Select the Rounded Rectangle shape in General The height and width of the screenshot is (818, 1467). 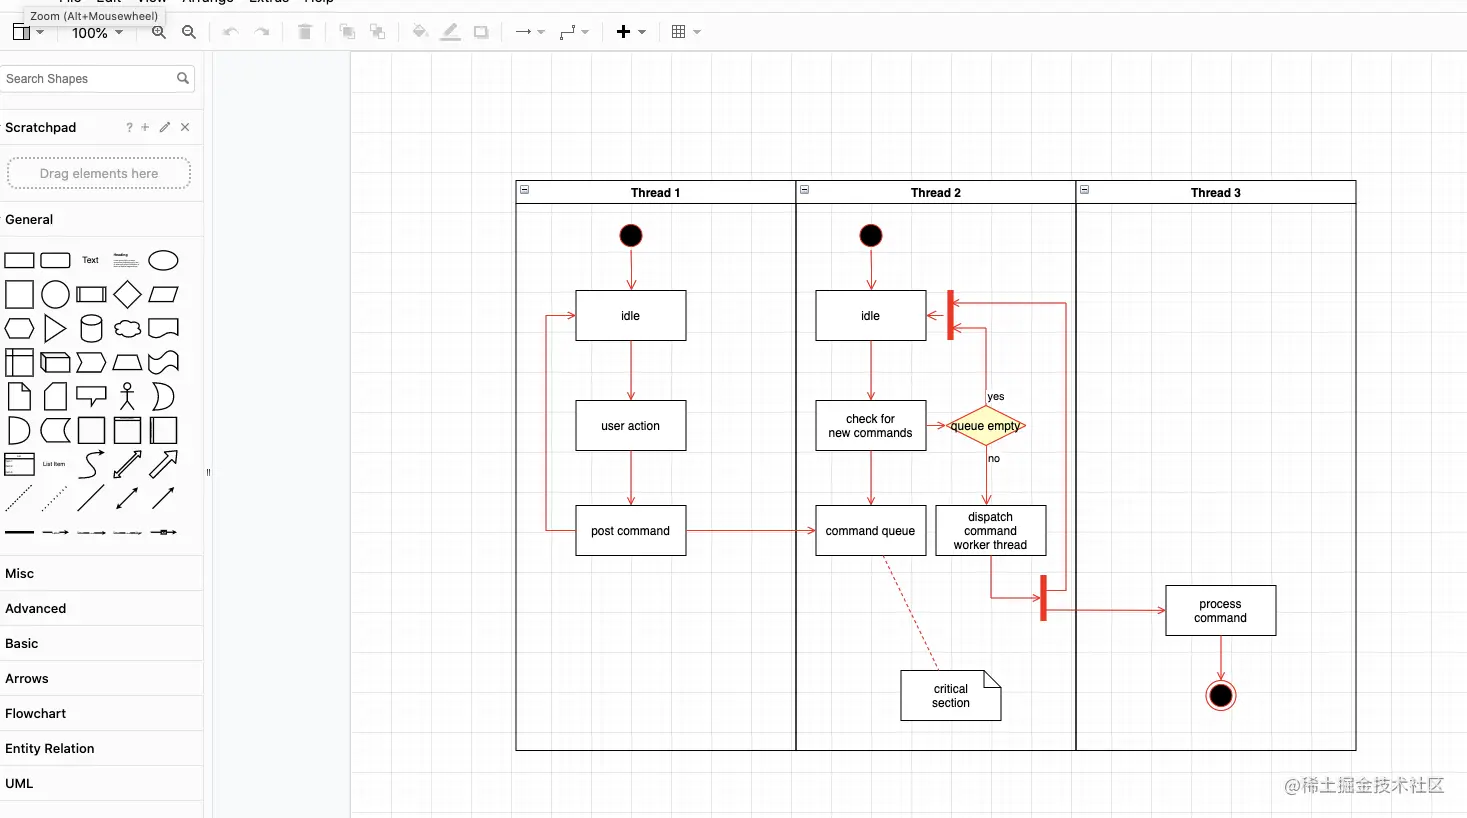click(x=55, y=261)
